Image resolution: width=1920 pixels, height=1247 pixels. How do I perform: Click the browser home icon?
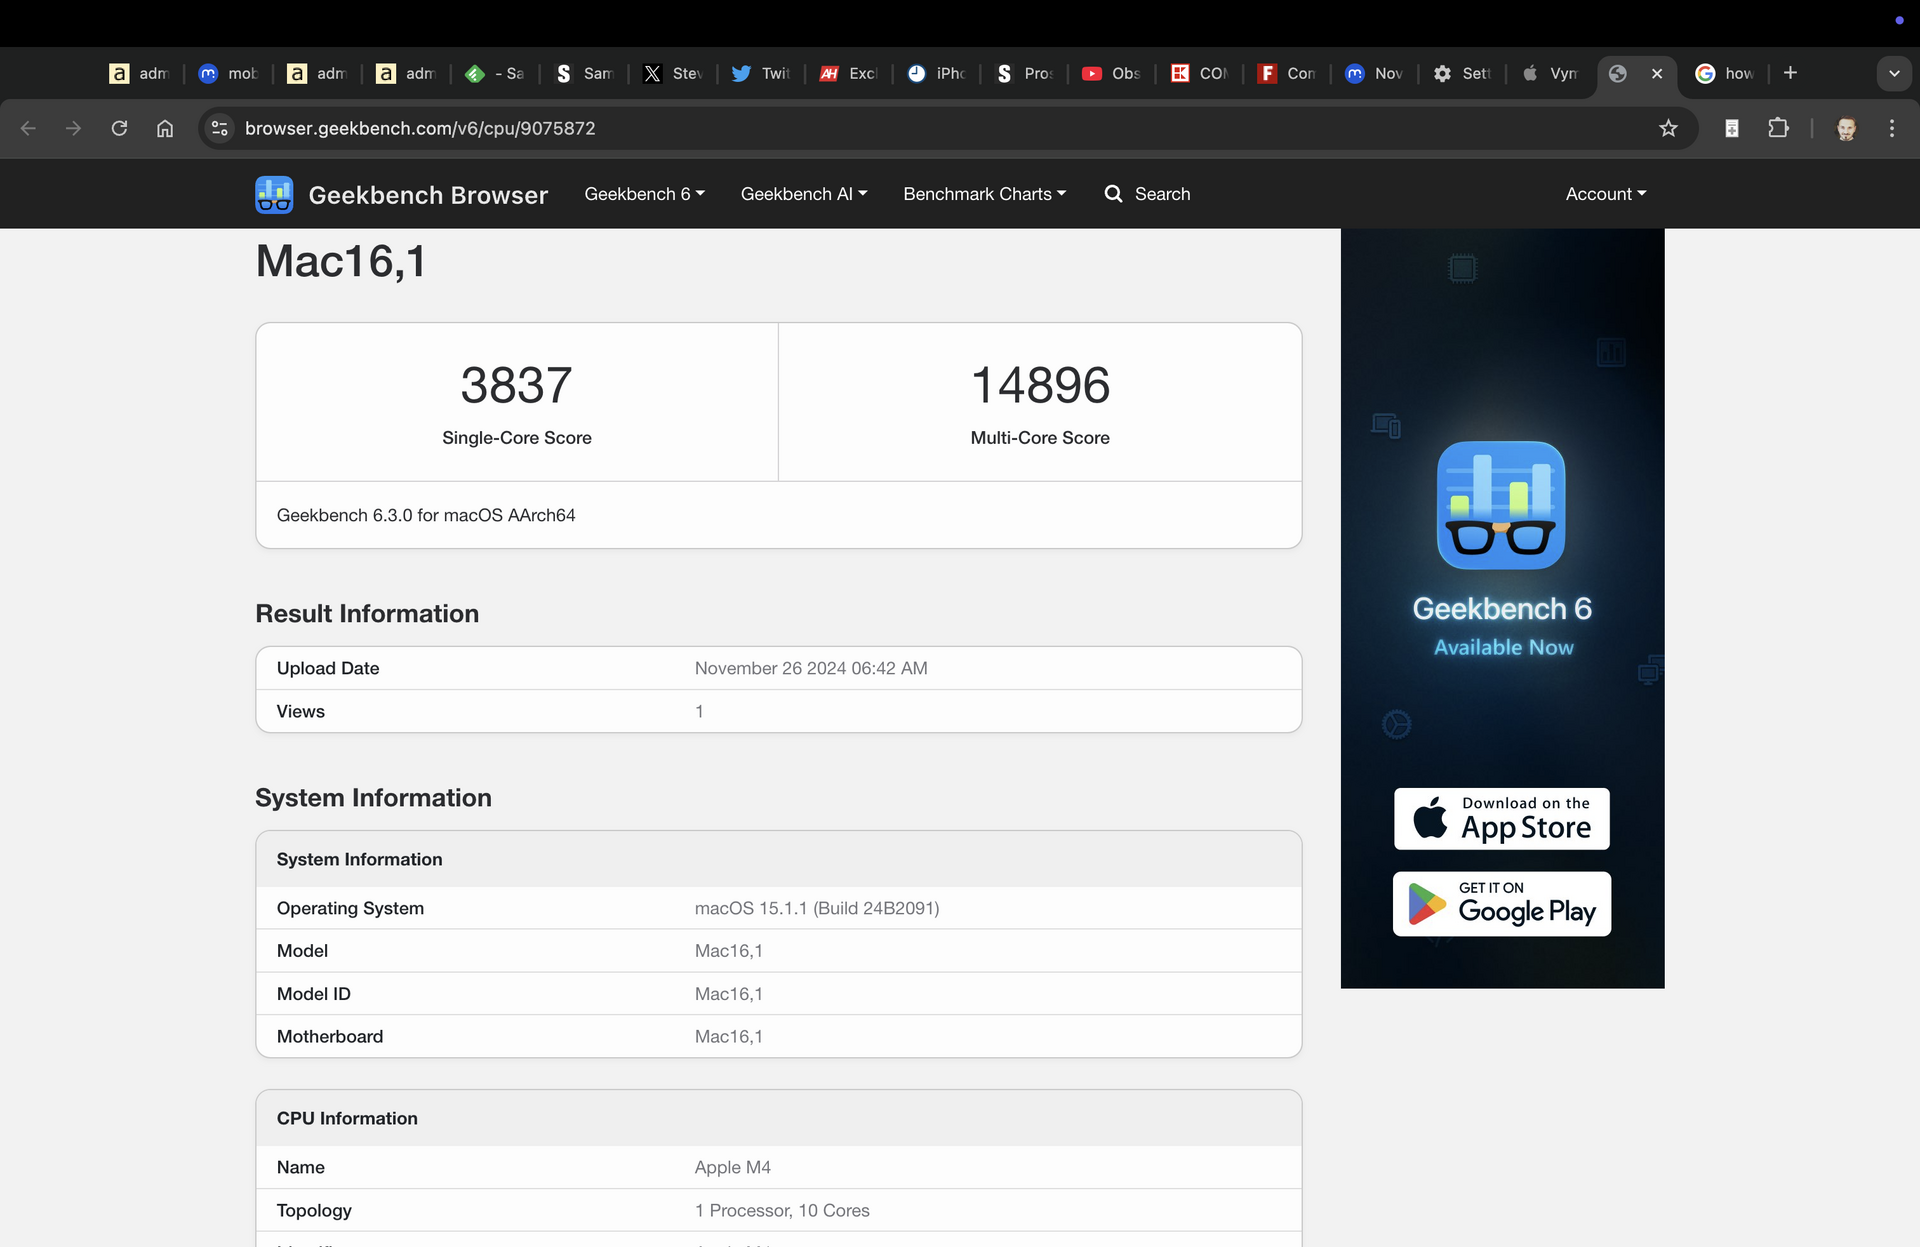[165, 128]
